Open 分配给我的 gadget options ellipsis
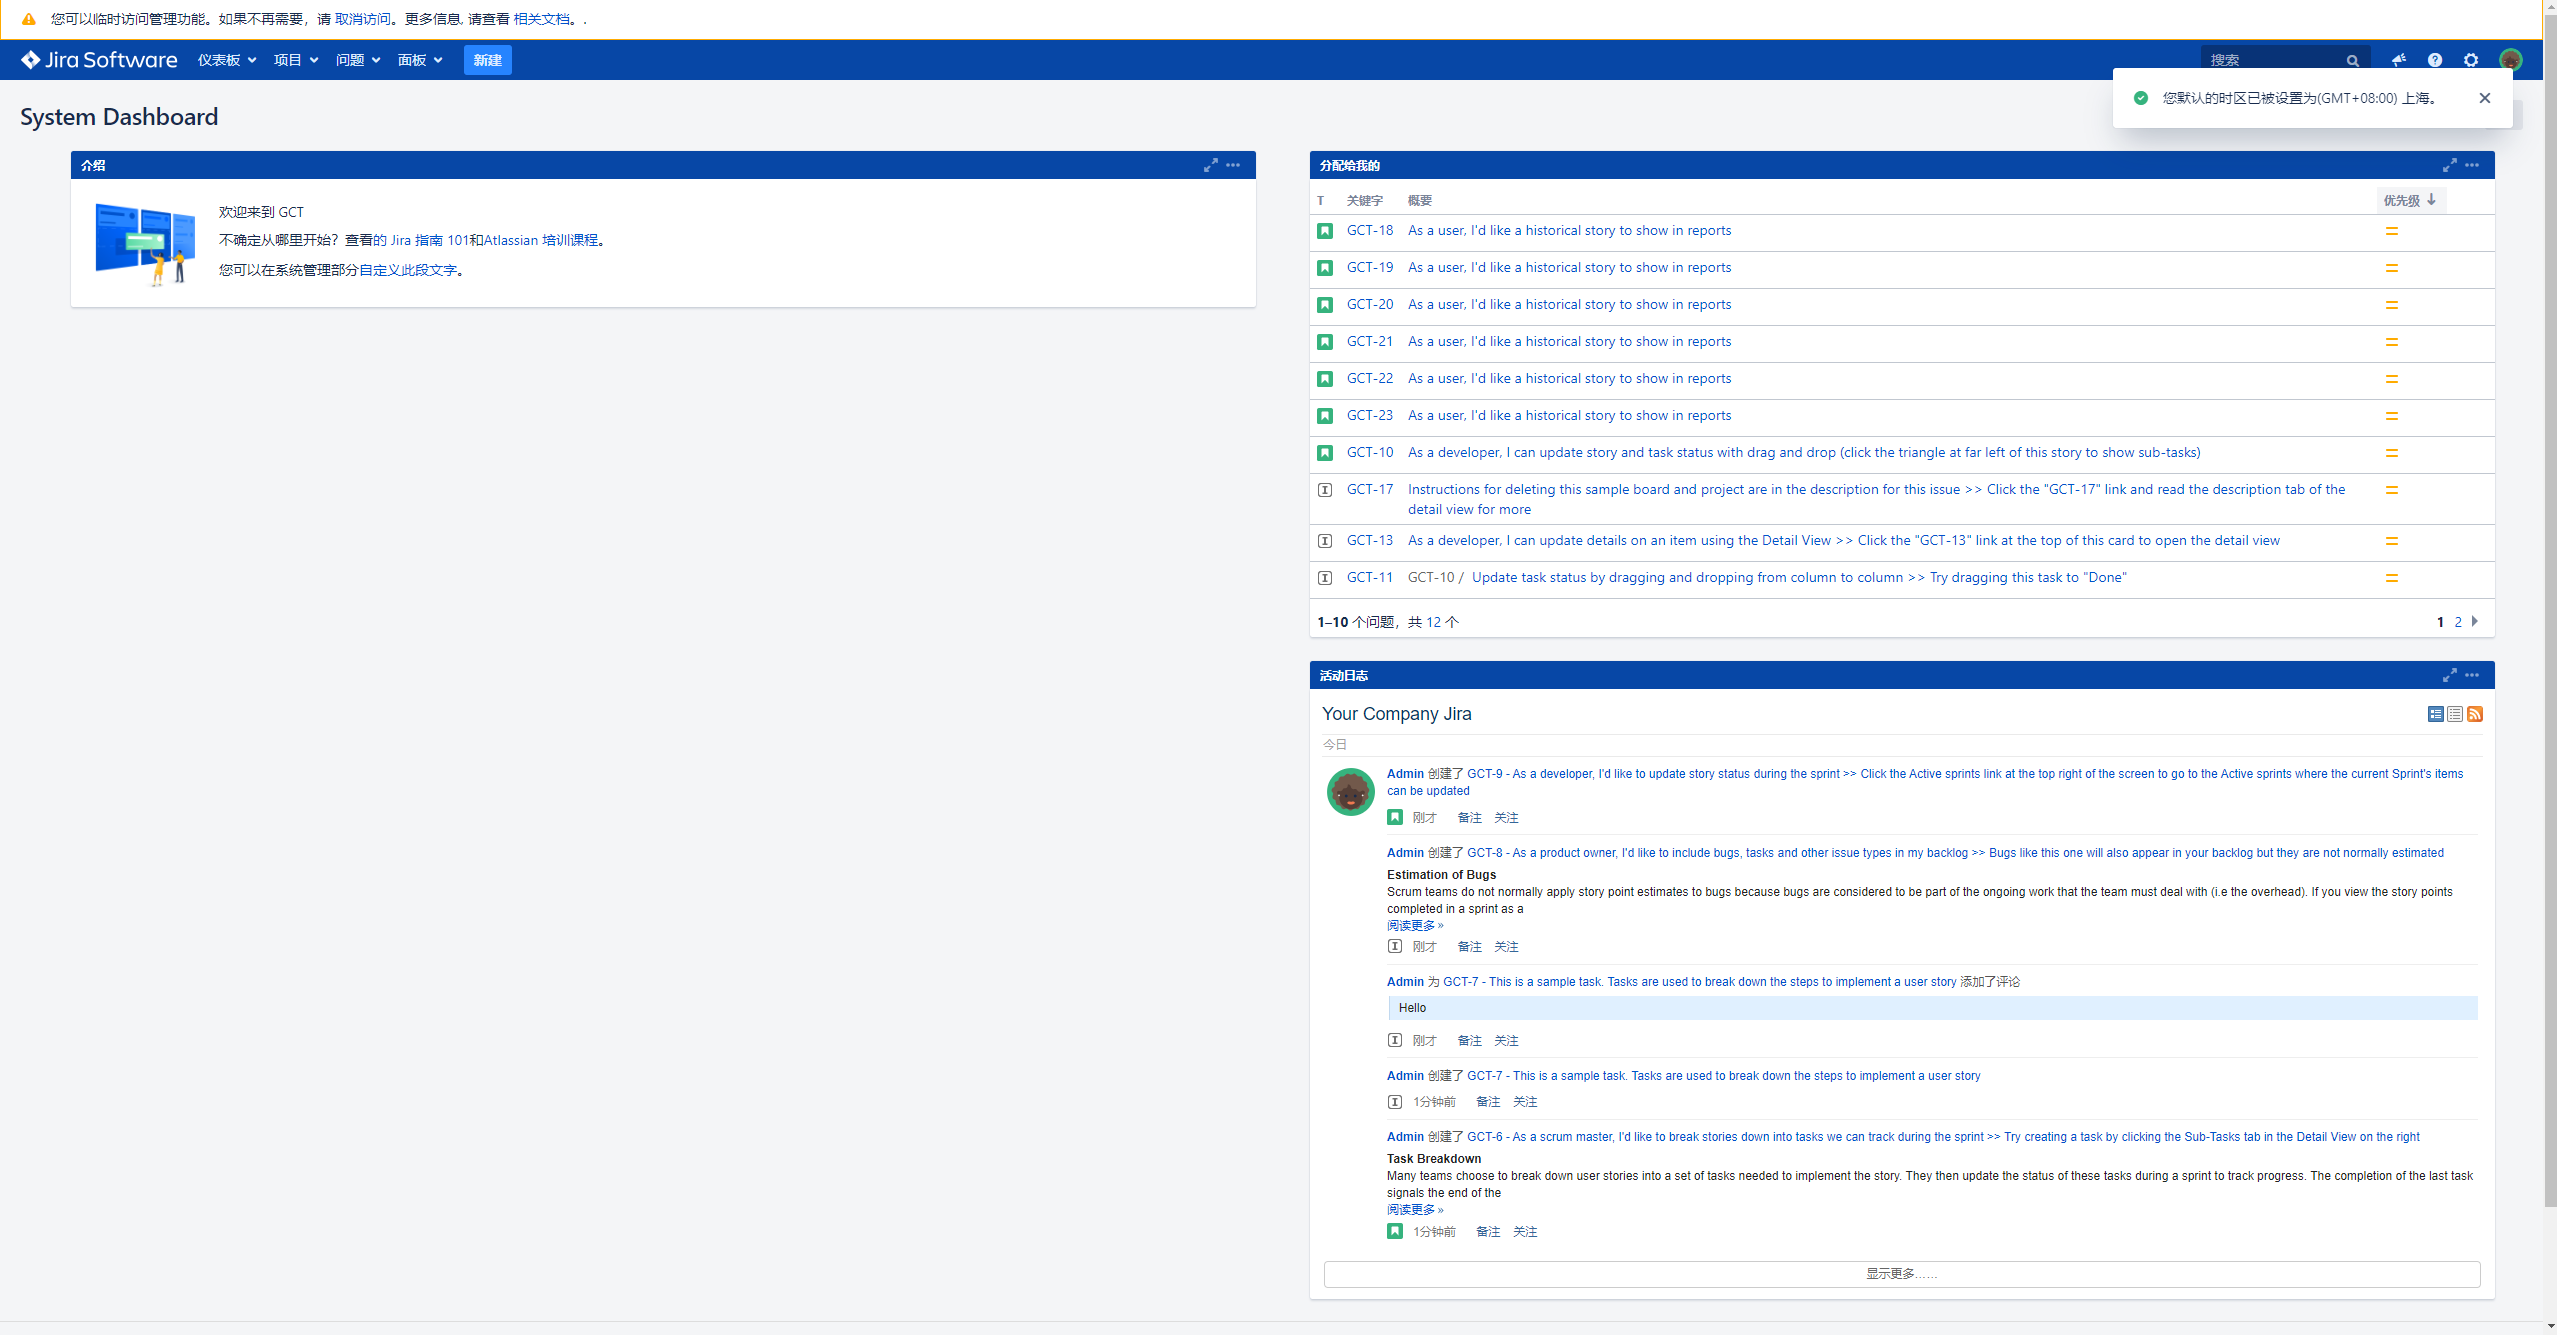This screenshot has width=2557, height=1335. coord(2472,165)
